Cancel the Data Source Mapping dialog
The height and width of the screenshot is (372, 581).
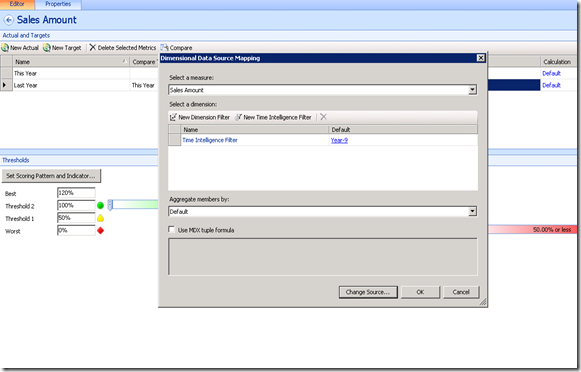pyautogui.click(x=461, y=292)
